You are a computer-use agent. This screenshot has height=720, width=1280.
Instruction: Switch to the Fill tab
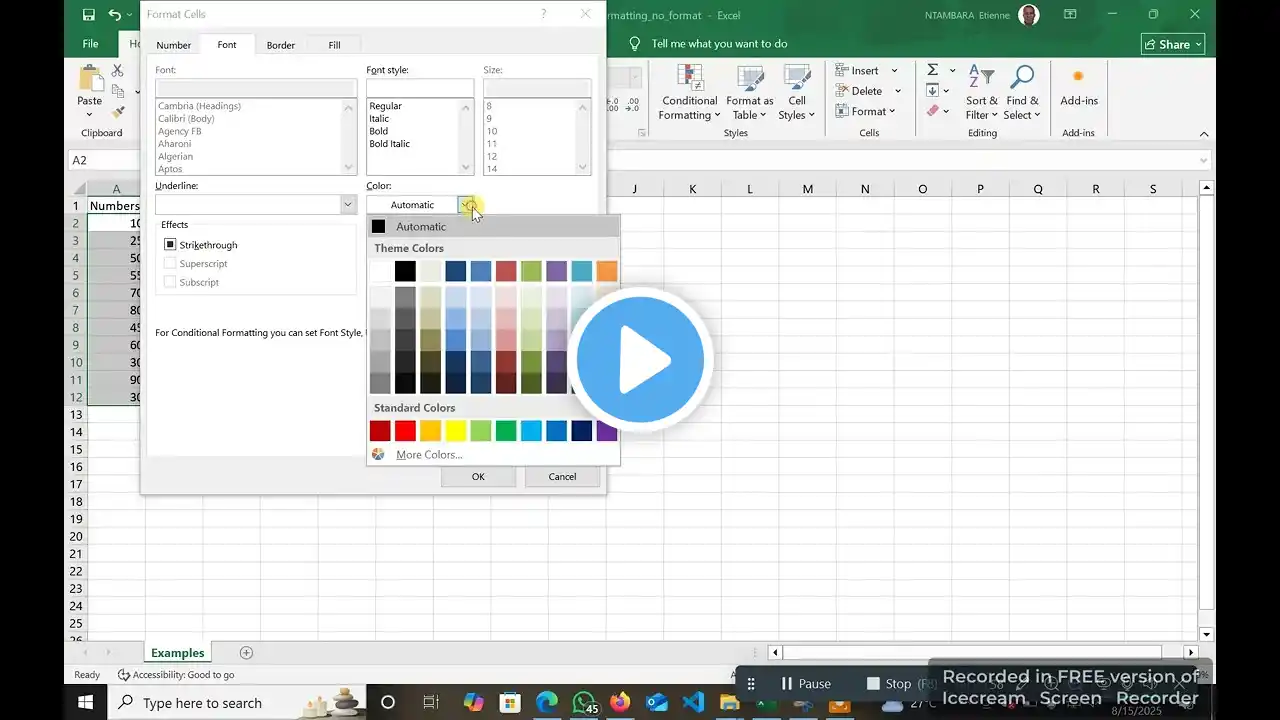334,45
